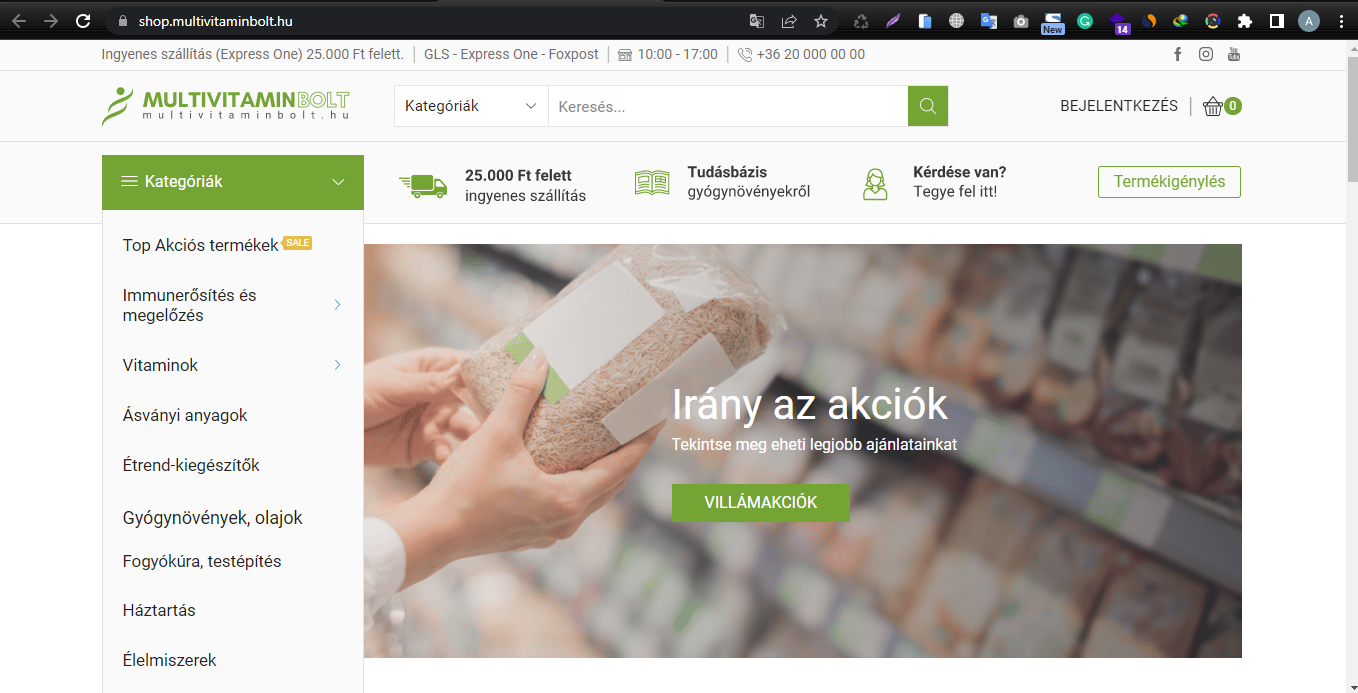Open Grammarly extension
Image resolution: width=1358 pixels, height=693 pixels.
pyautogui.click(x=1085, y=20)
